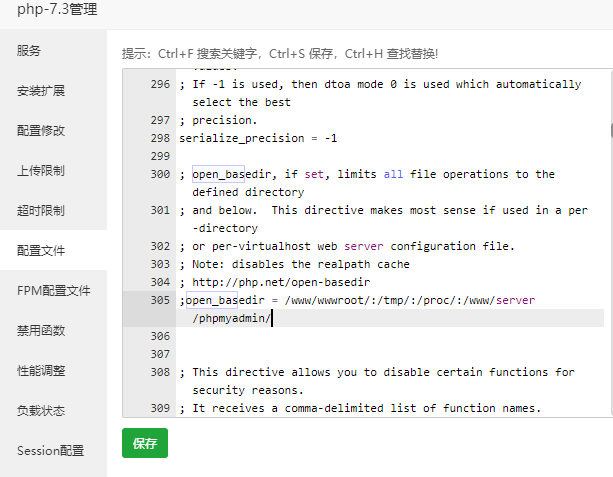
Task: Open the 性能调整 tab
Action: tap(53, 370)
